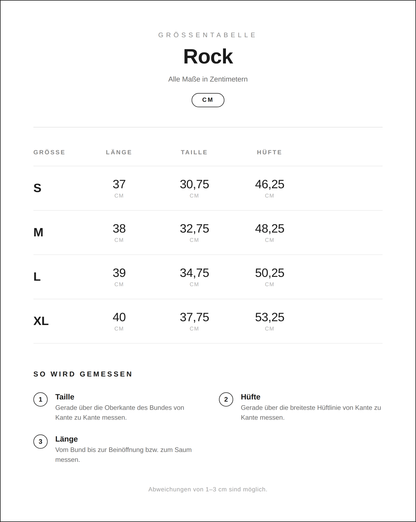Choose the size XL row label

click(x=41, y=321)
